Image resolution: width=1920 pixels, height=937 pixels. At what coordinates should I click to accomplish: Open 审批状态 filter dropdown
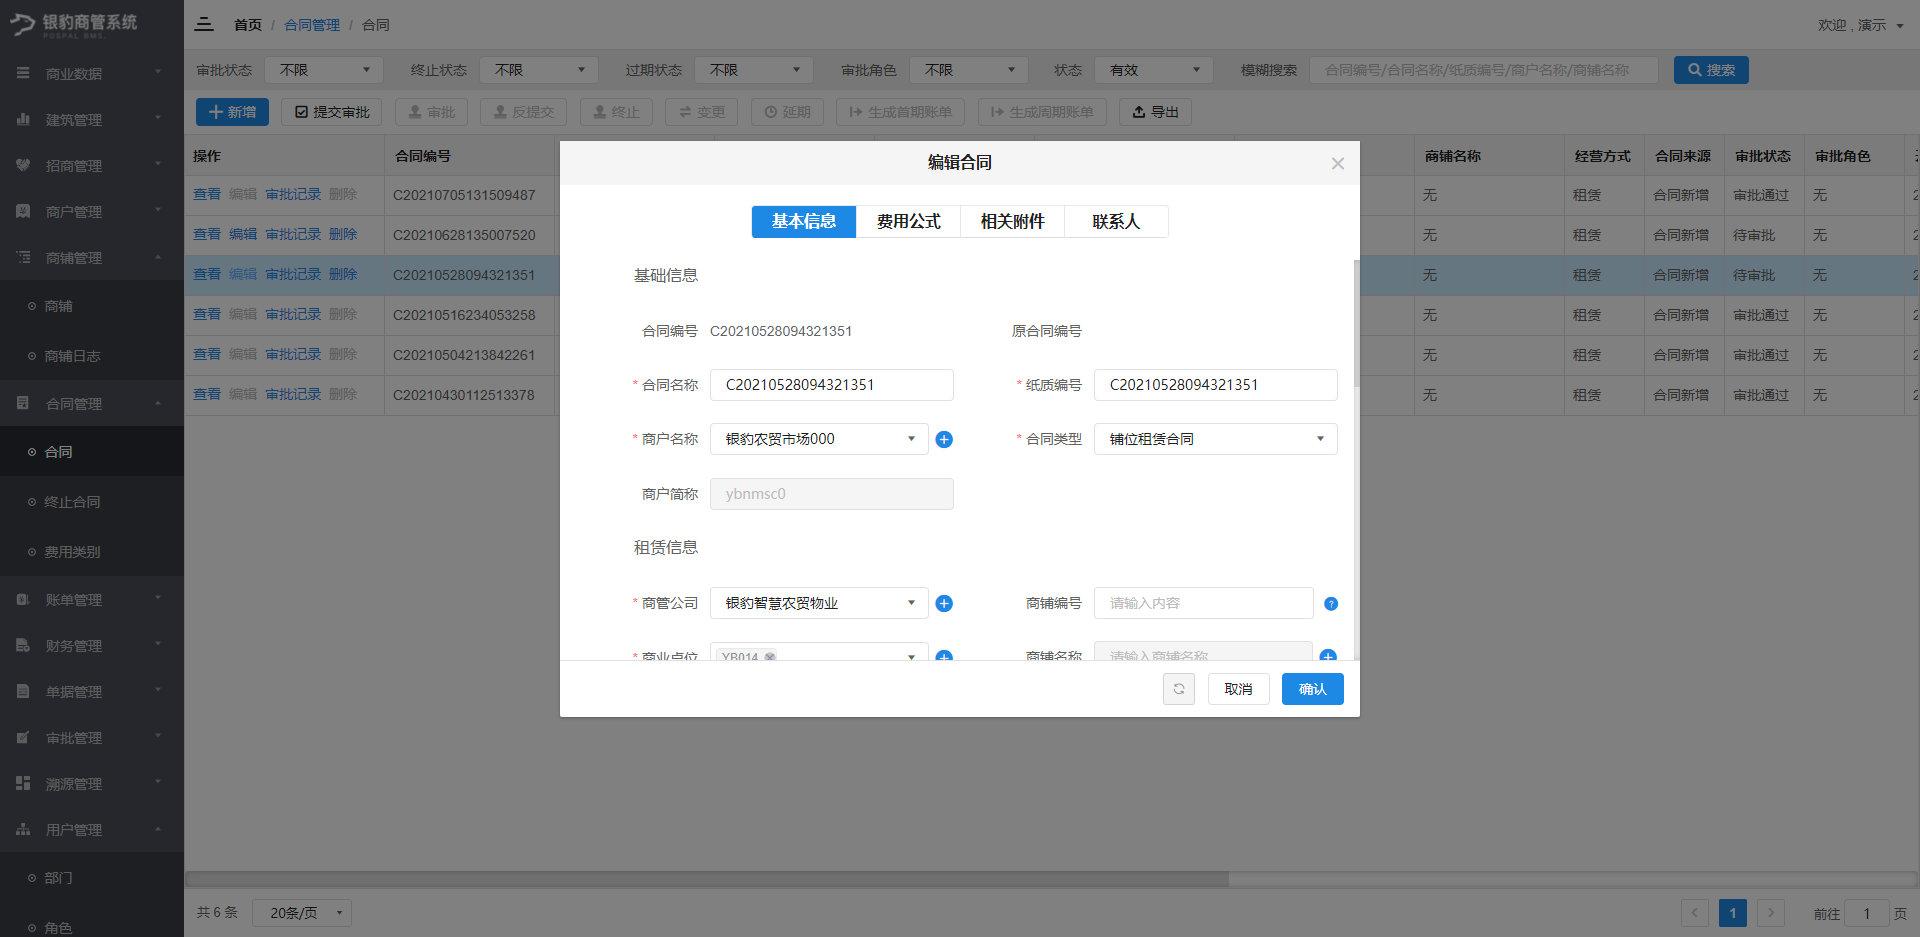click(324, 70)
